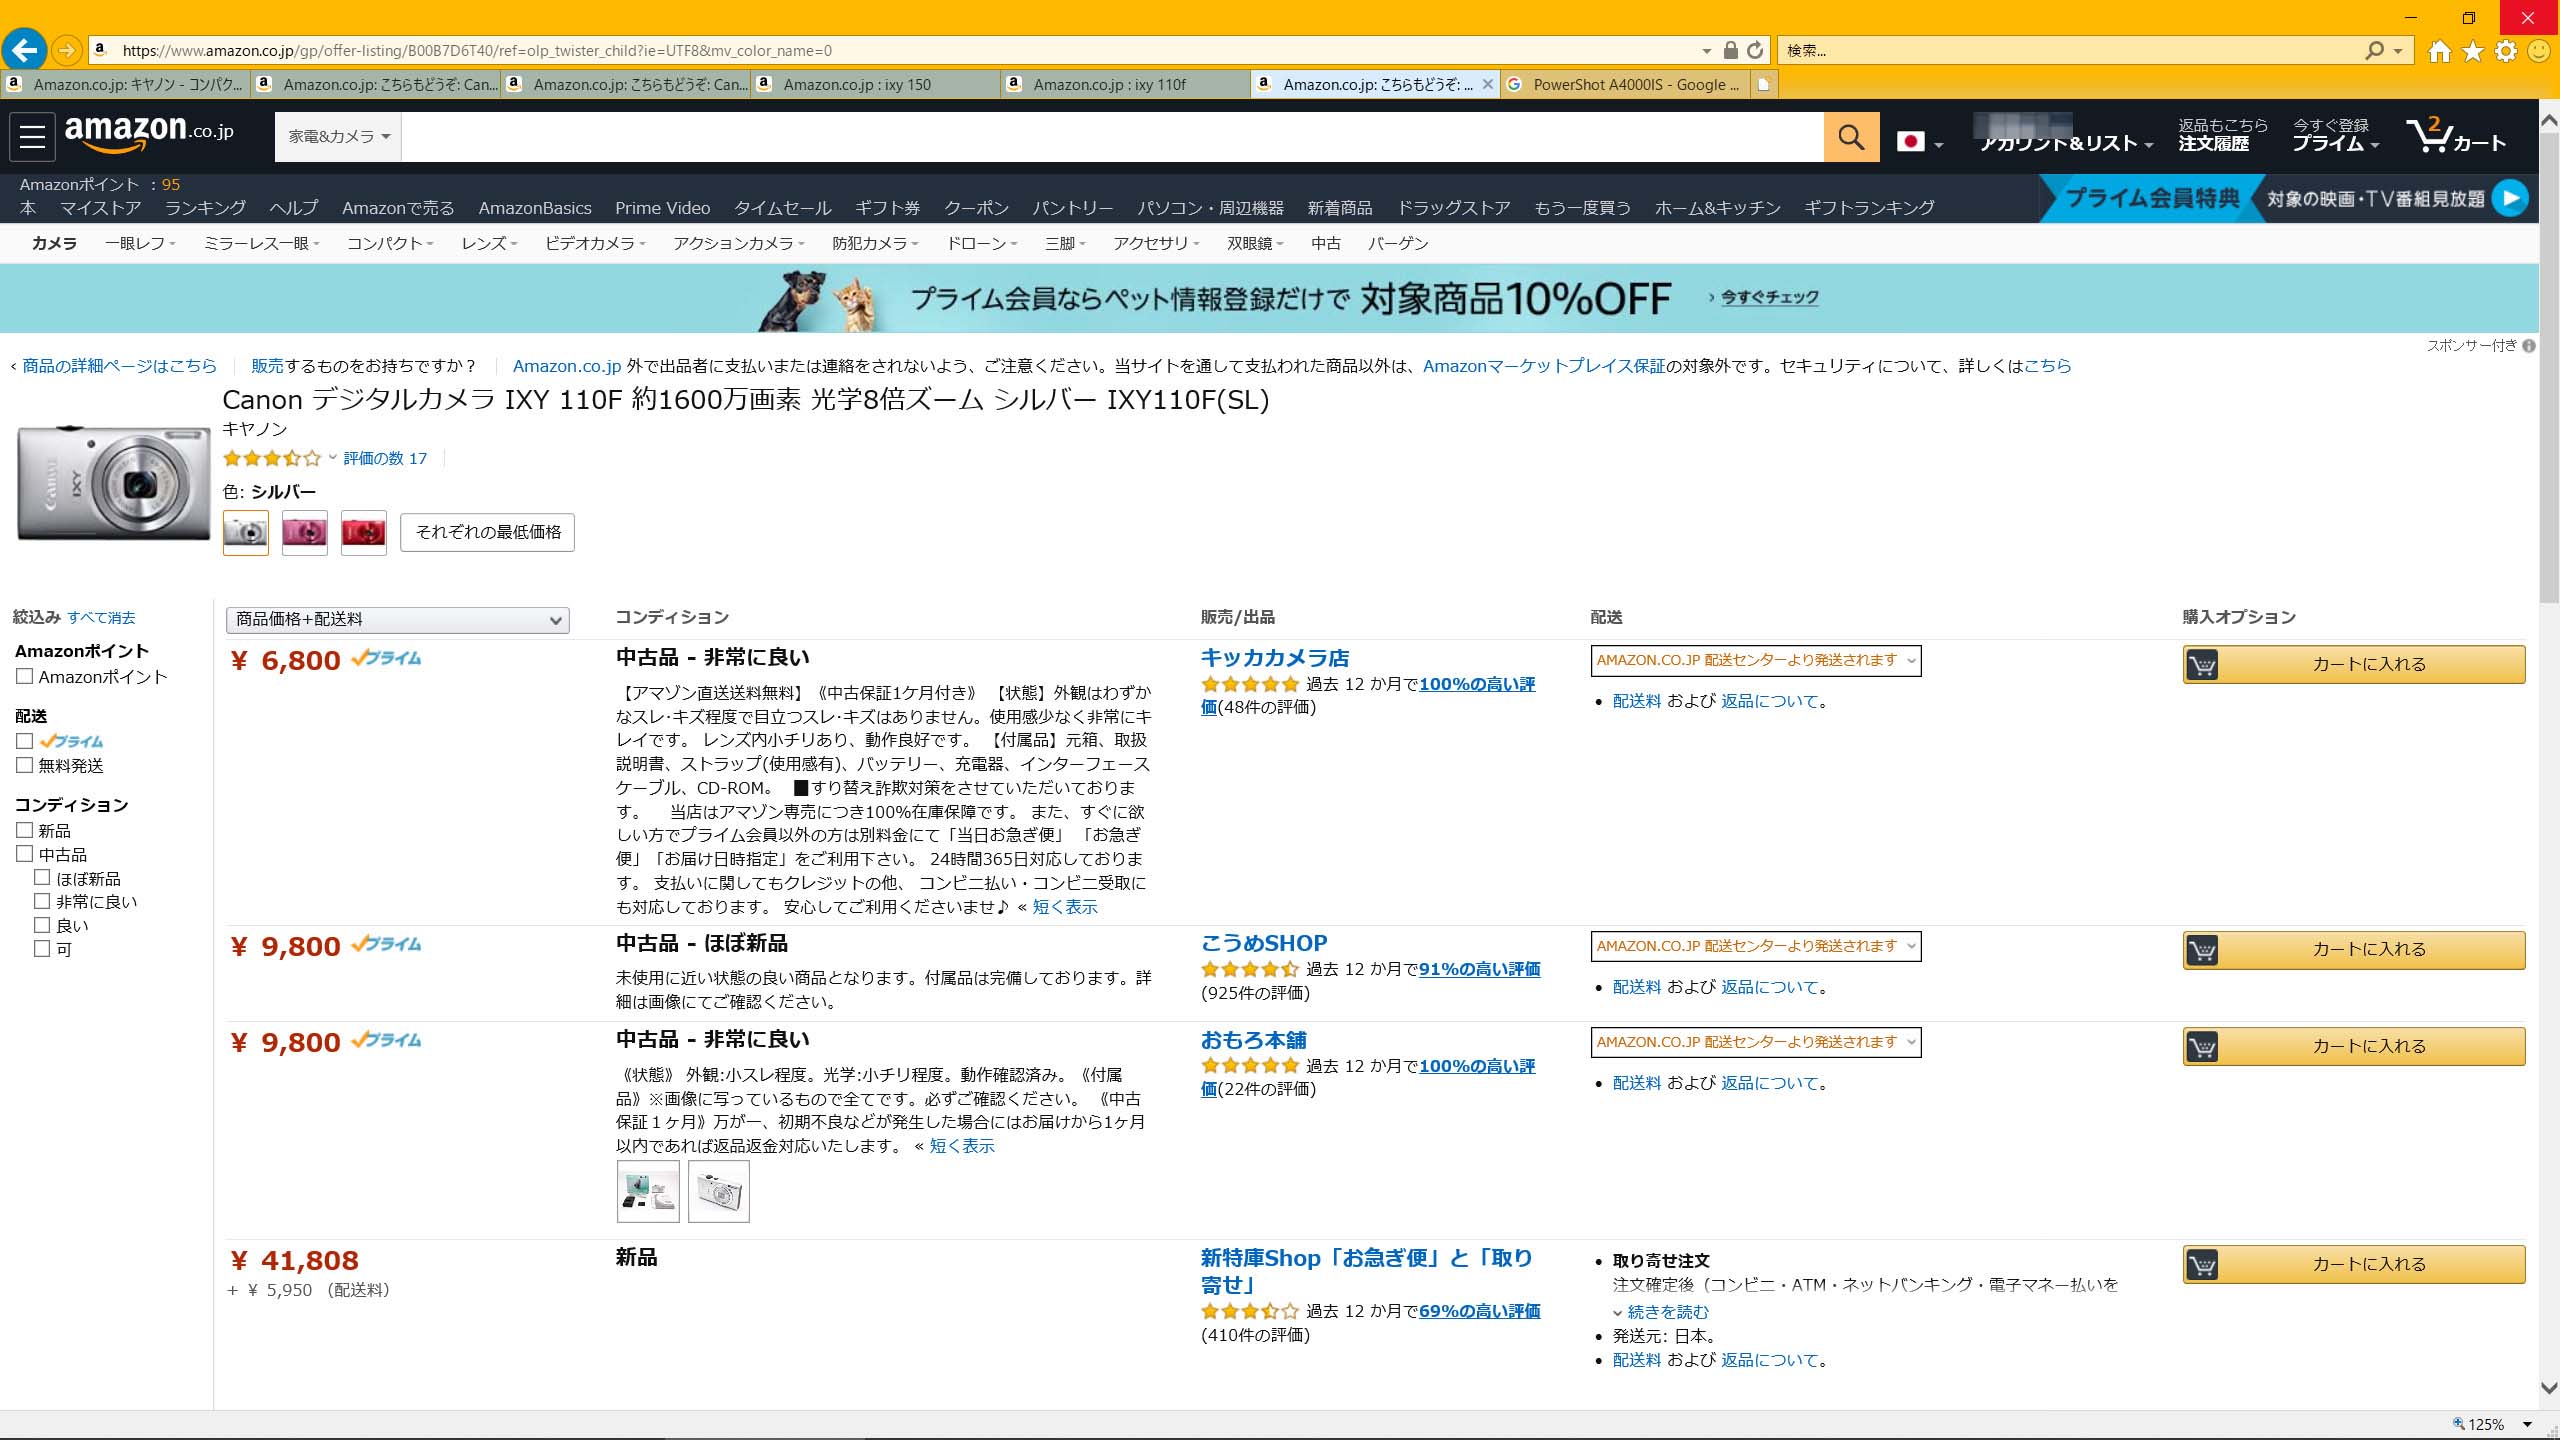Check the 良い filter

pyautogui.click(x=42, y=925)
